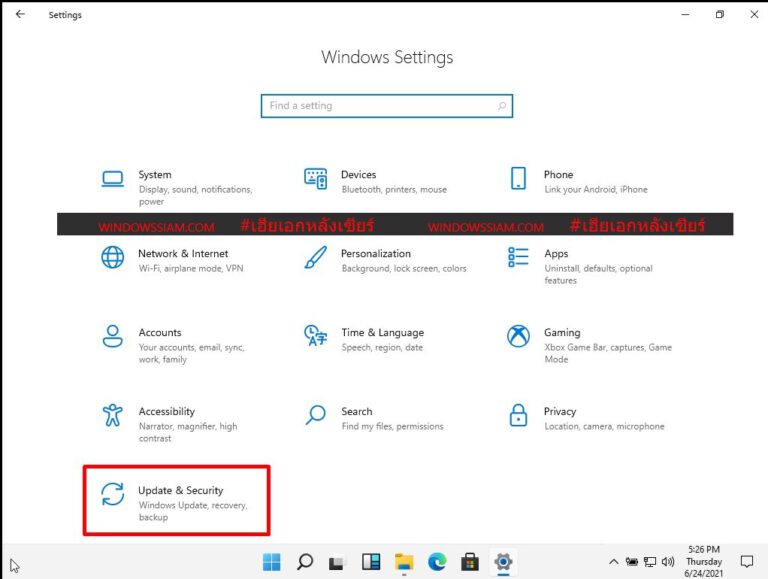
Task: Click 'Uninstall, defaults, optional features' description
Action: [x=598, y=274]
